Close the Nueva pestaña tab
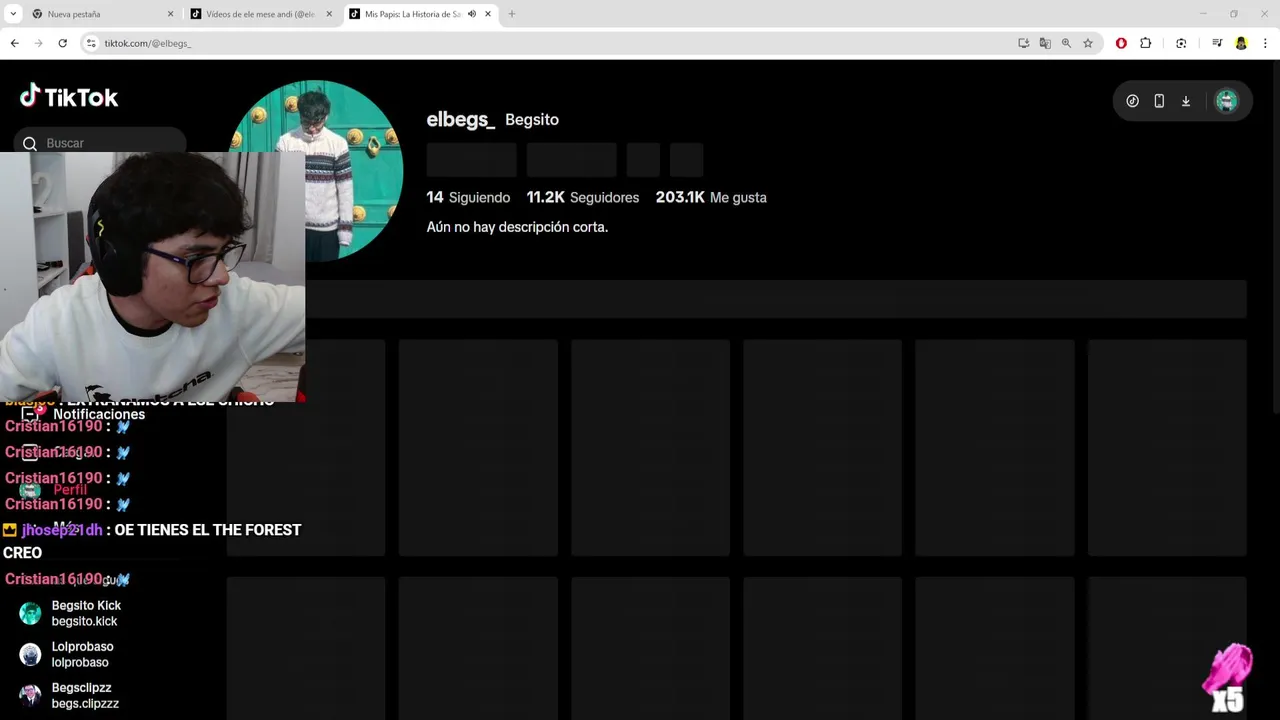This screenshot has width=1280, height=720. 170,14
